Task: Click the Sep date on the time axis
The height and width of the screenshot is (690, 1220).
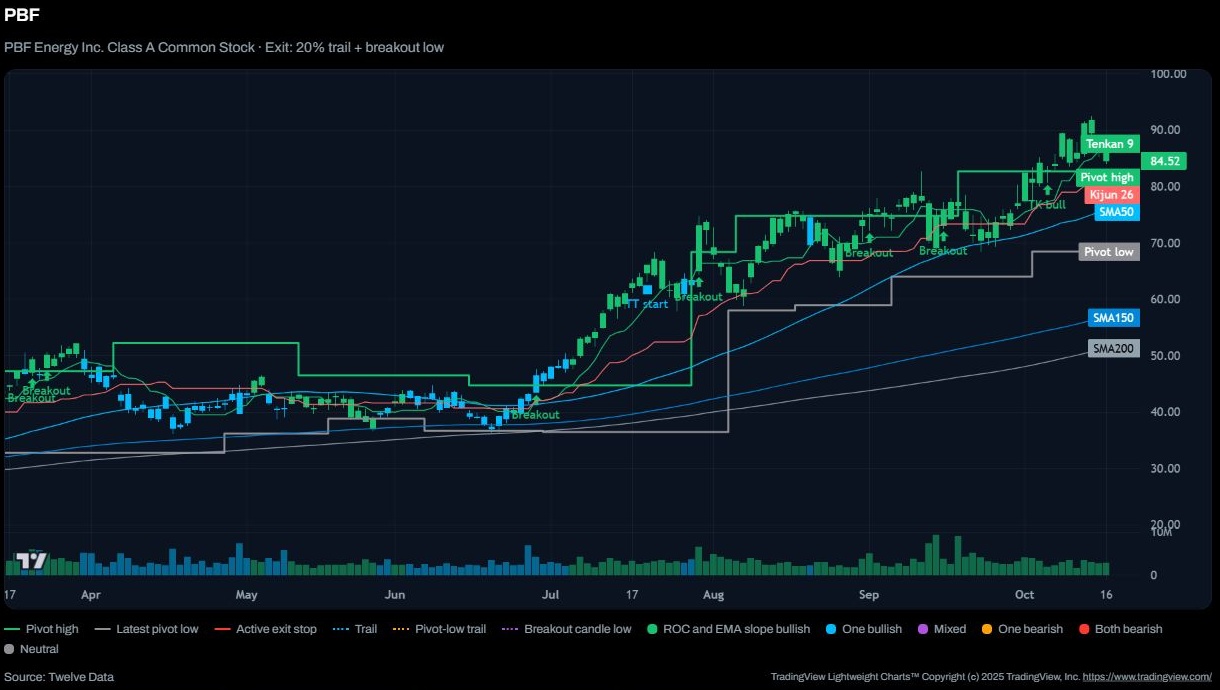Action: point(868,595)
